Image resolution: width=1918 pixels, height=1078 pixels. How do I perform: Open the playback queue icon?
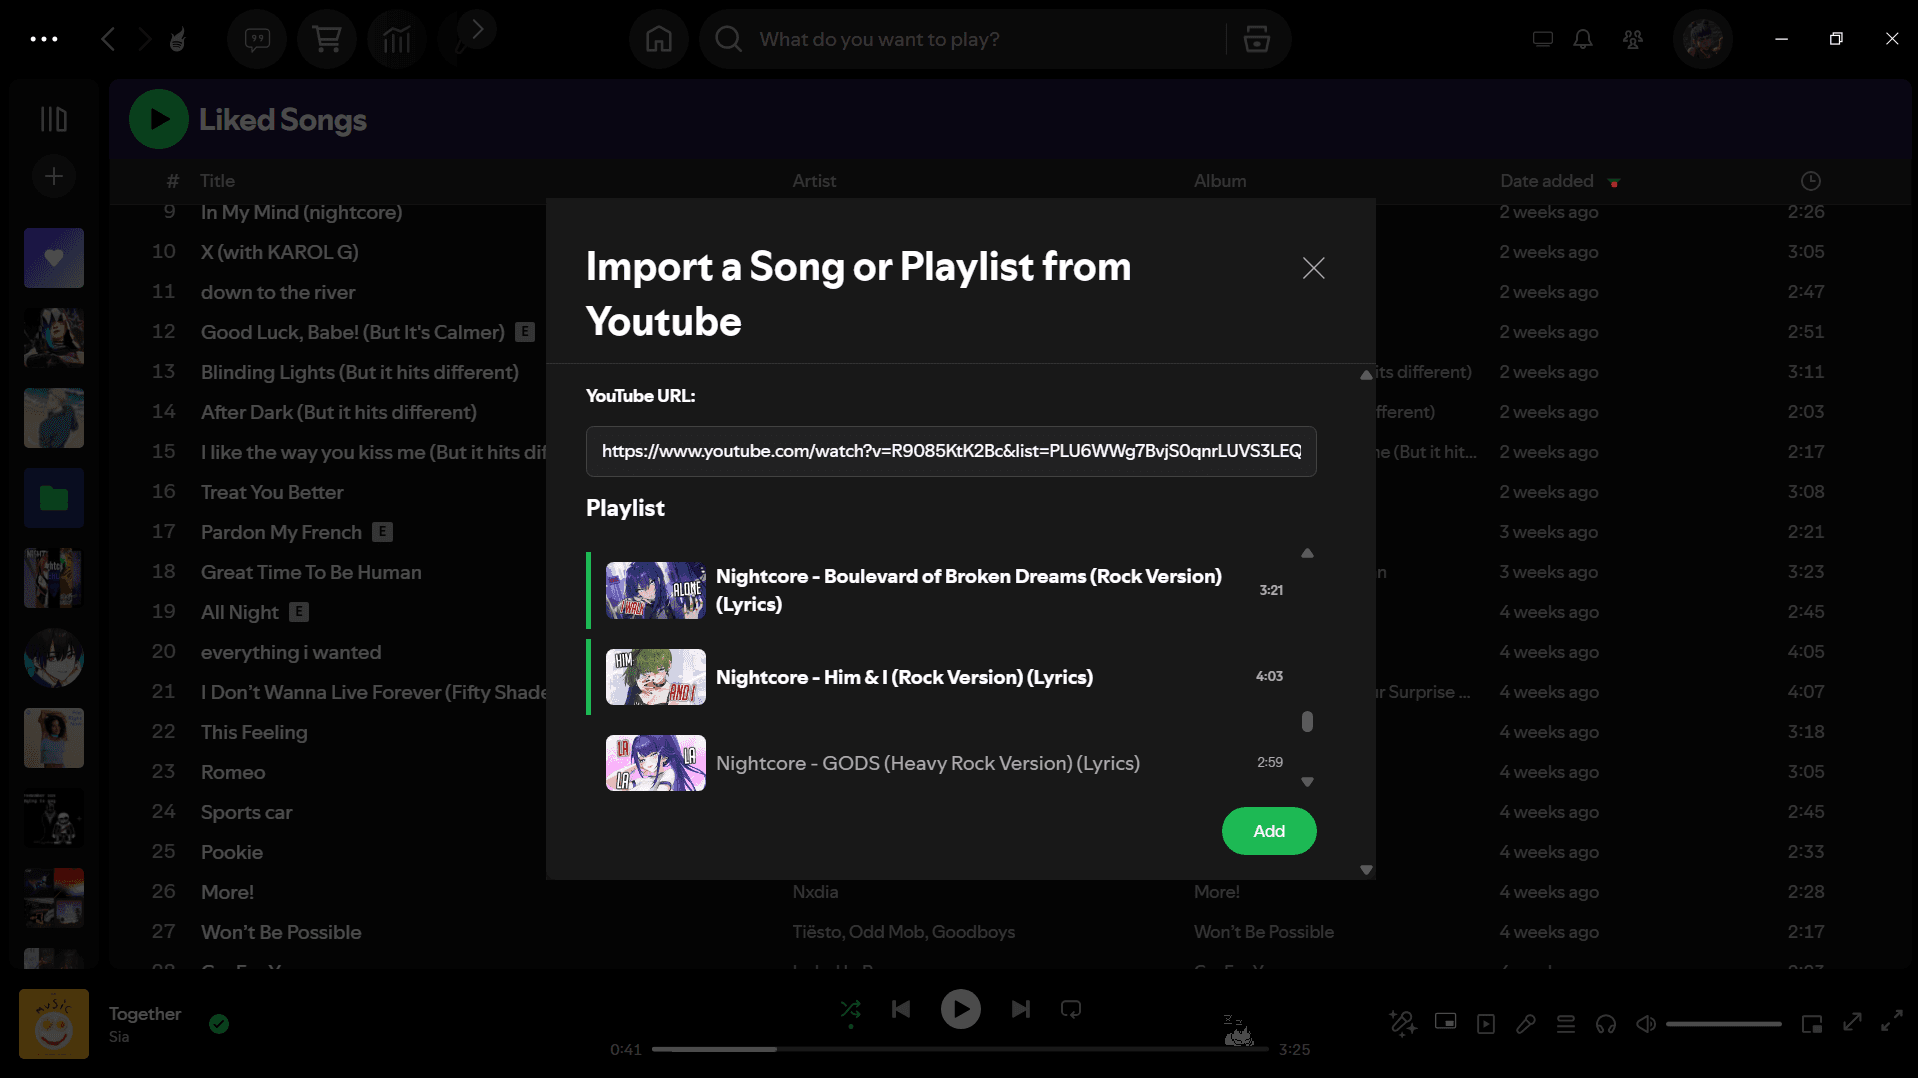pyautogui.click(x=1566, y=1024)
